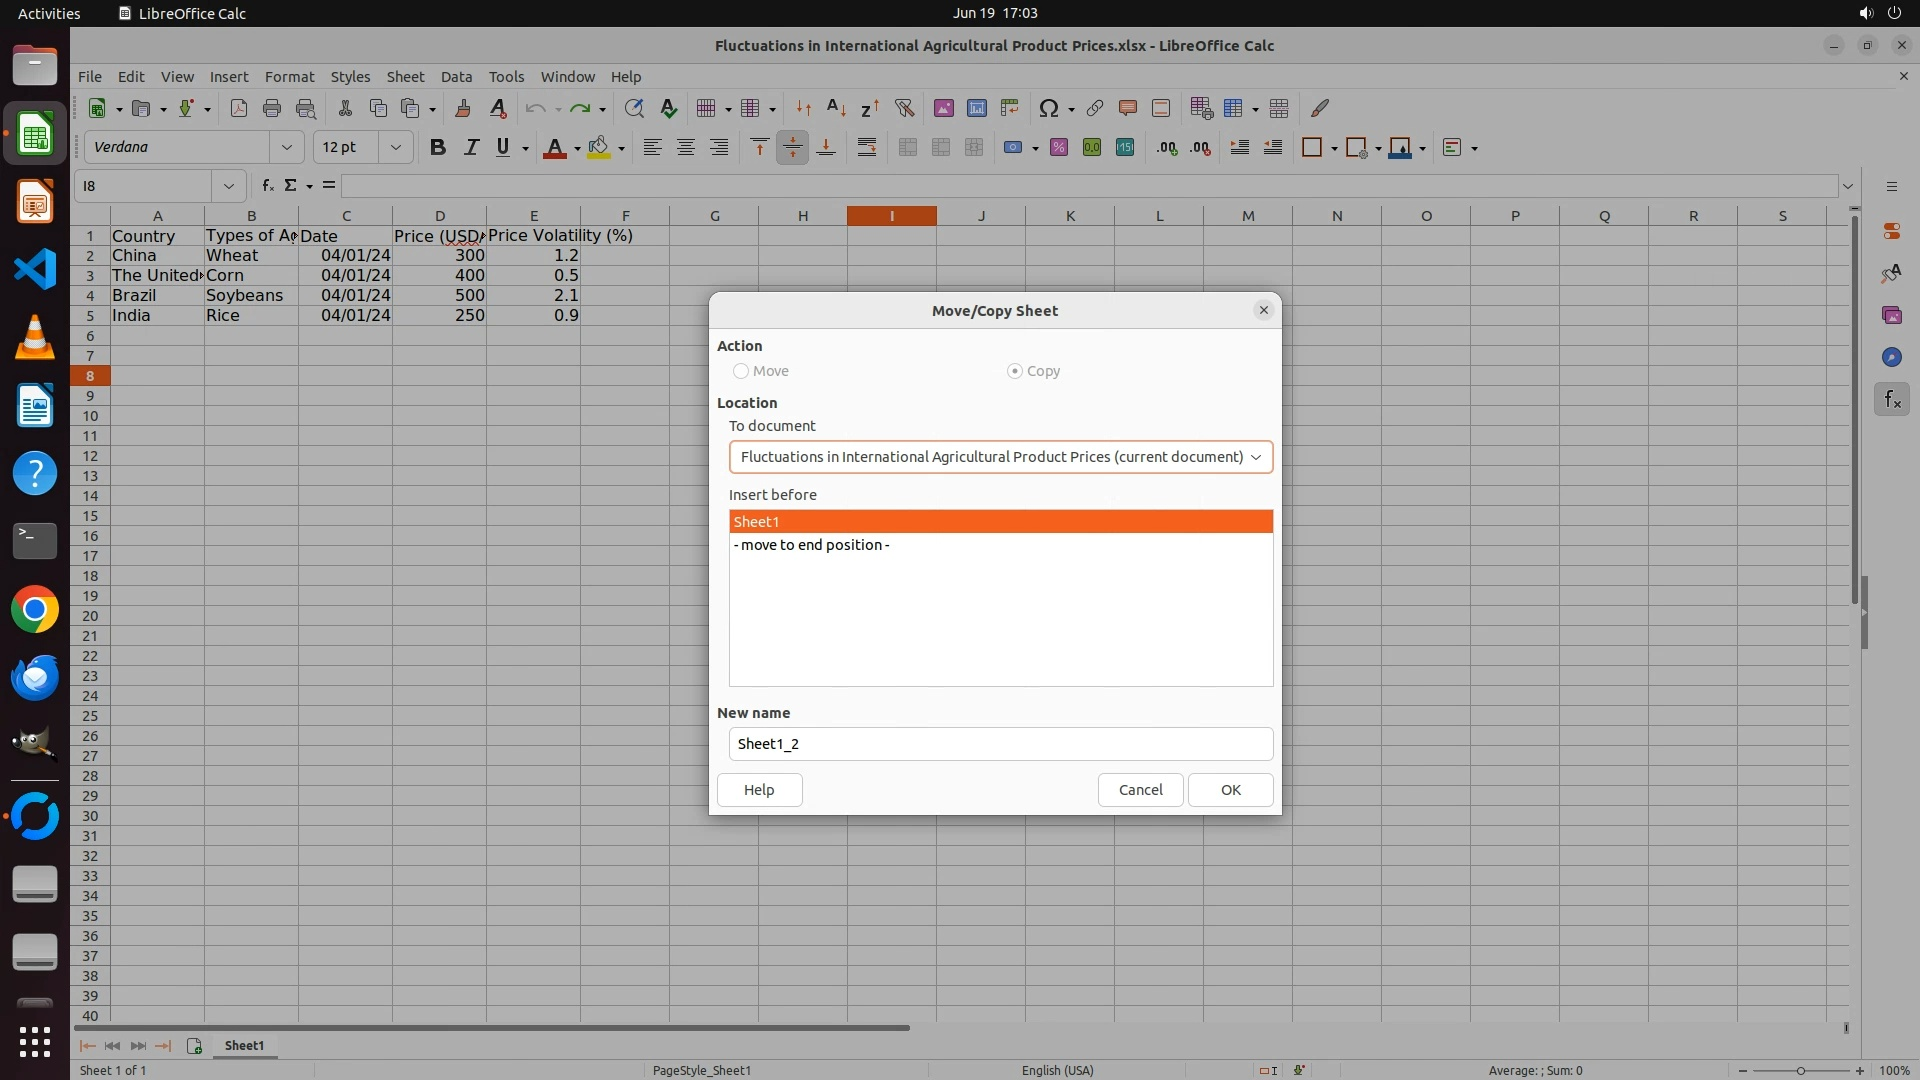The image size is (1920, 1080).
Task: Click the Insert Chart icon
Action: pos(976,109)
